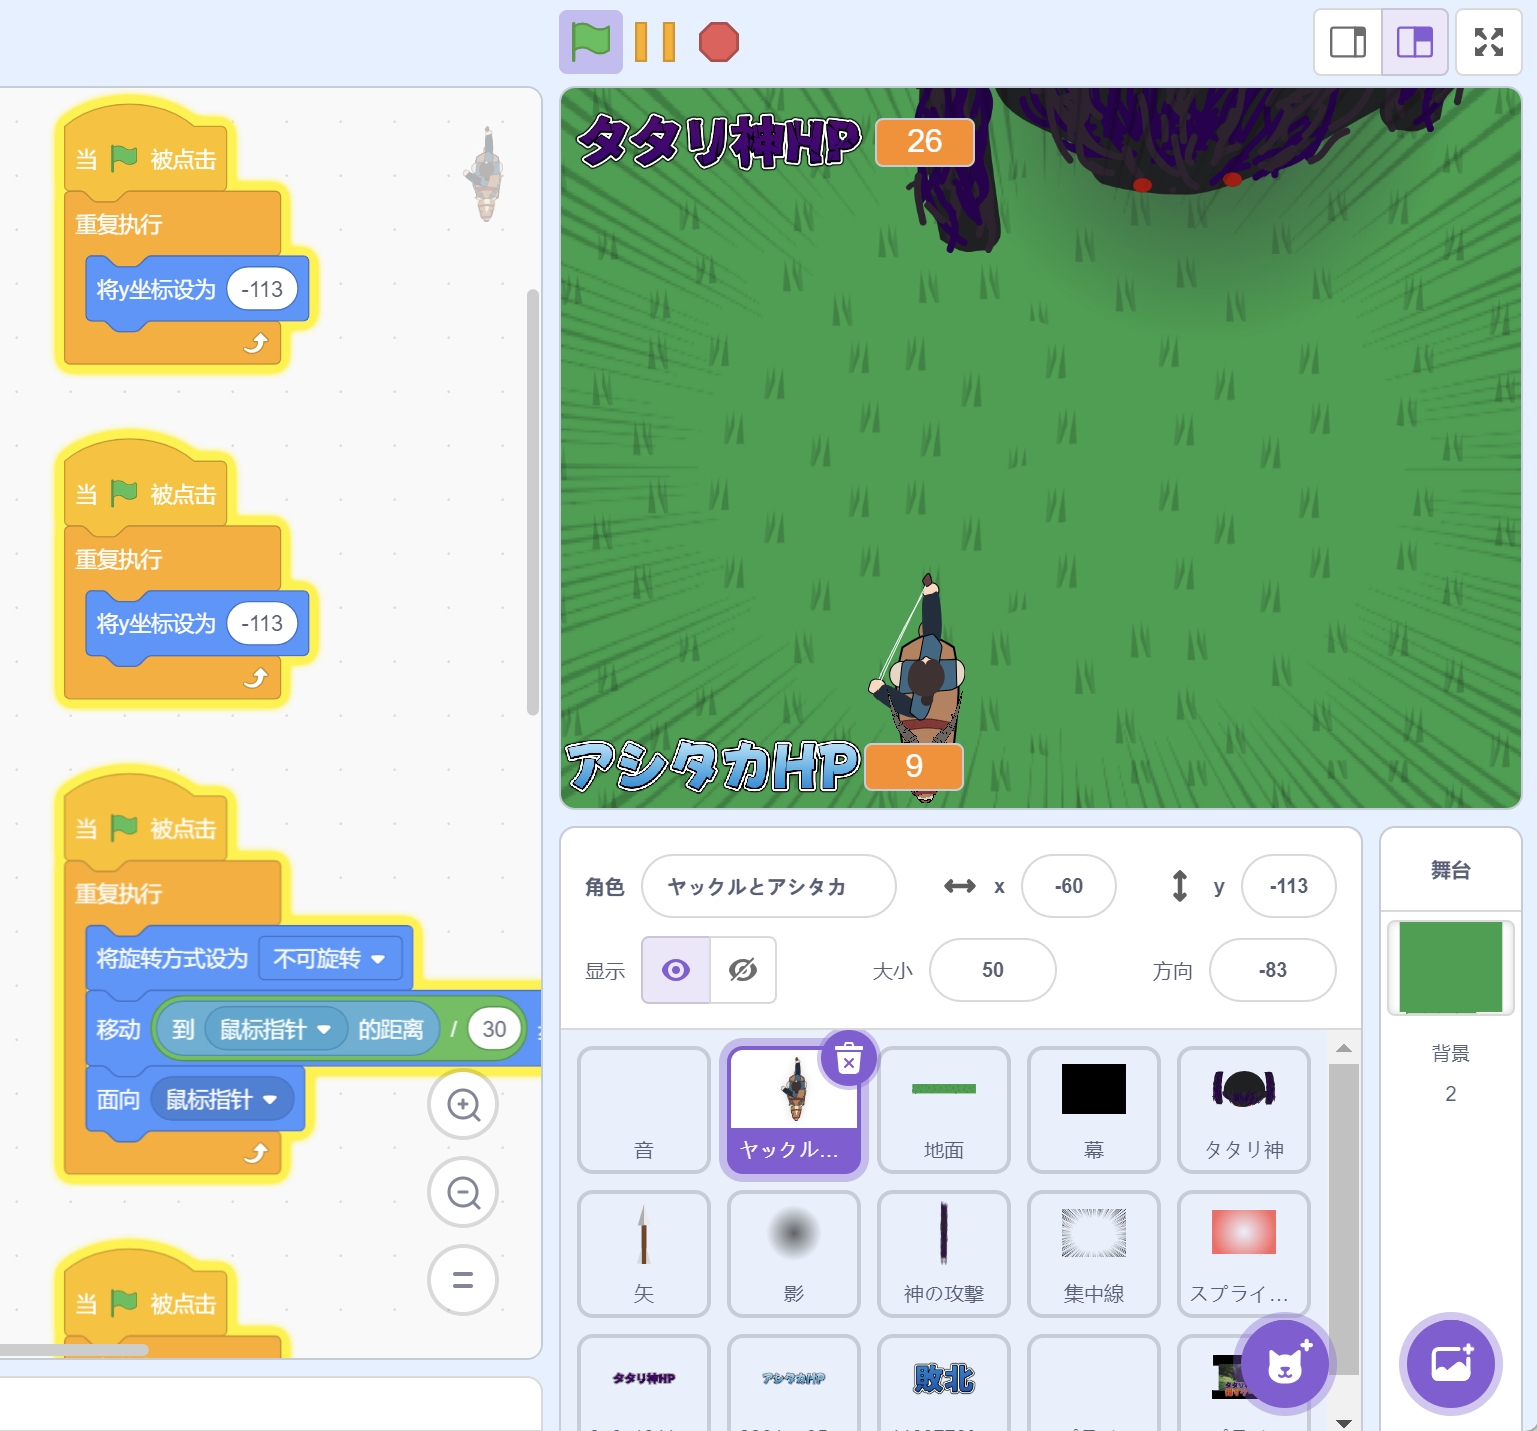This screenshot has width=1537, height=1431.
Task: Click the タタリ神HP monitor value 26
Action: (925, 142)
